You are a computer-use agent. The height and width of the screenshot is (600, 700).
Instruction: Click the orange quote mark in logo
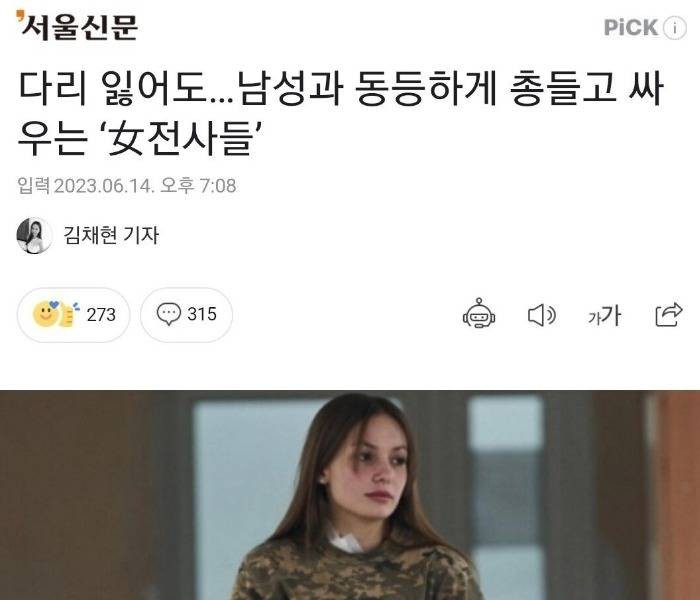[x=20, y=17]
